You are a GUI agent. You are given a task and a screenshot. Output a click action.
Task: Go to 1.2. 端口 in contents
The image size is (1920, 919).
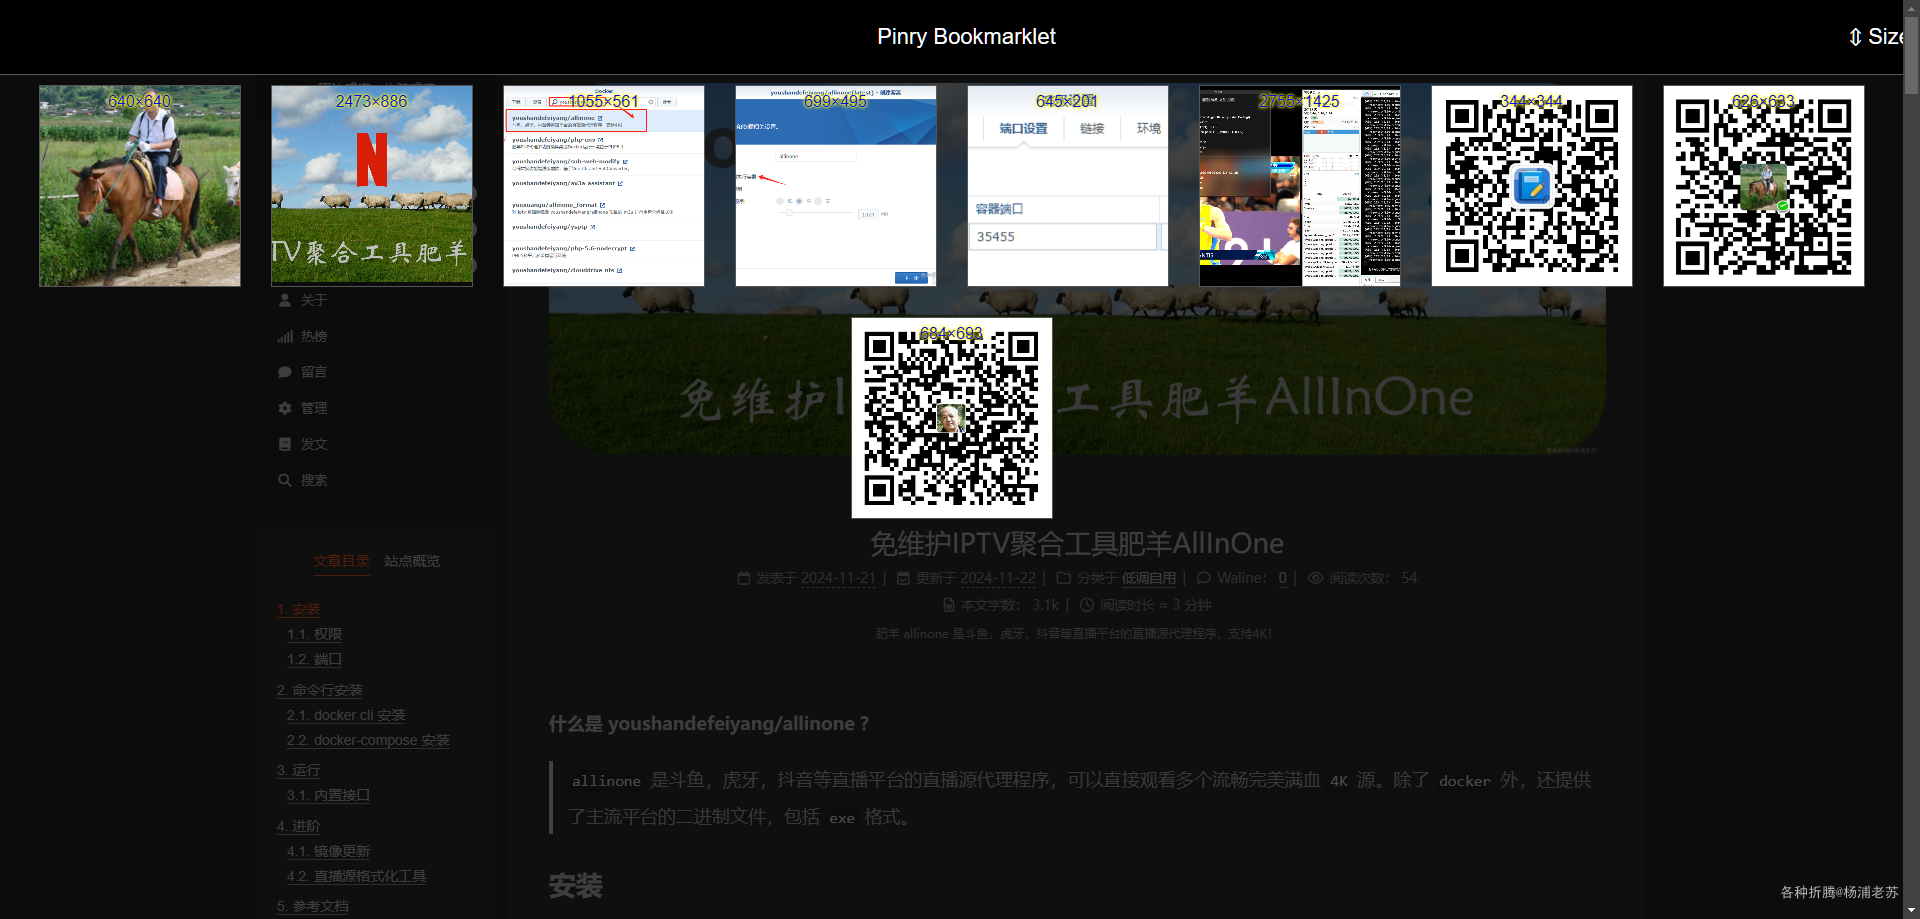[314, 659]
